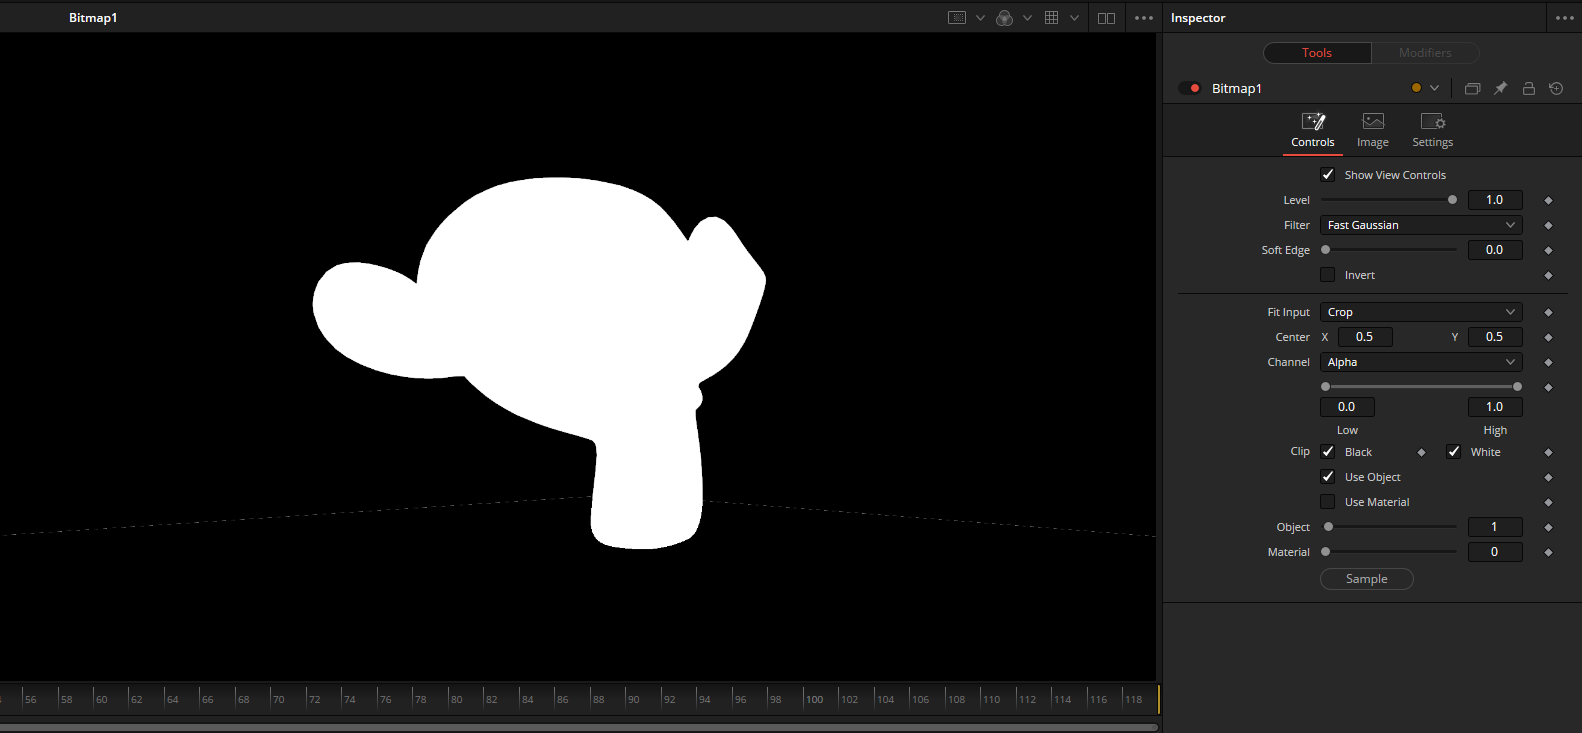1582x733 pixels.
Task: Click the Level value field
Action: [1495, 200]
